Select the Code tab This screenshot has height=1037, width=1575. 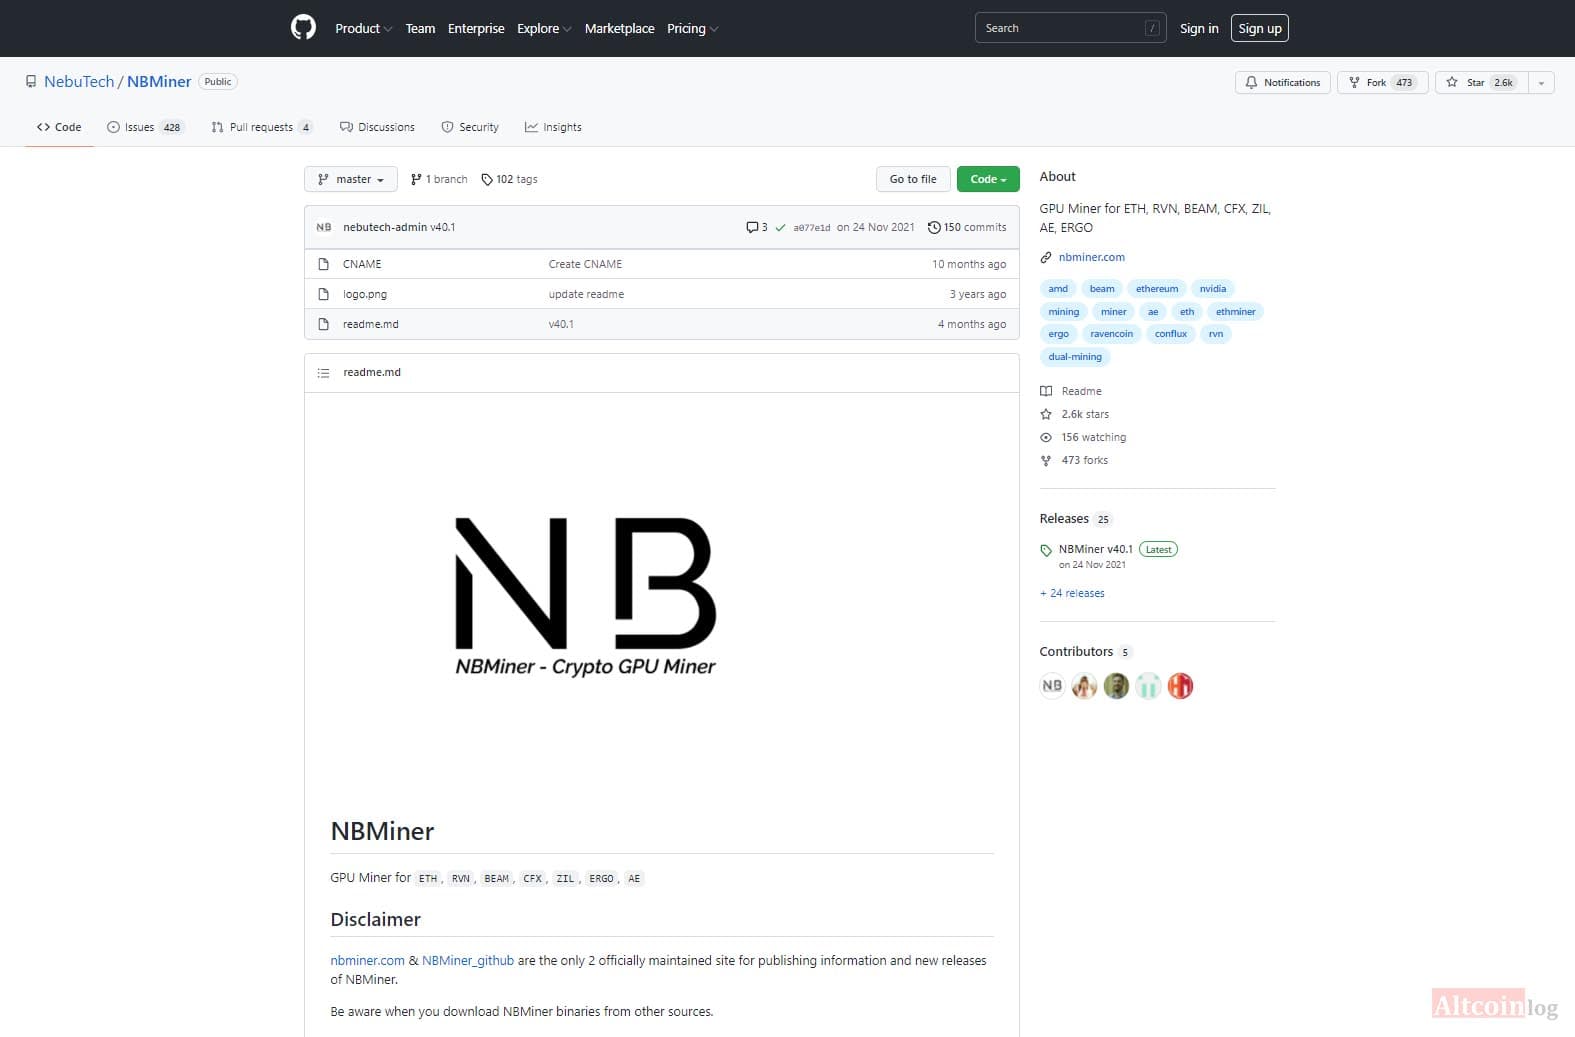(59, 128)
